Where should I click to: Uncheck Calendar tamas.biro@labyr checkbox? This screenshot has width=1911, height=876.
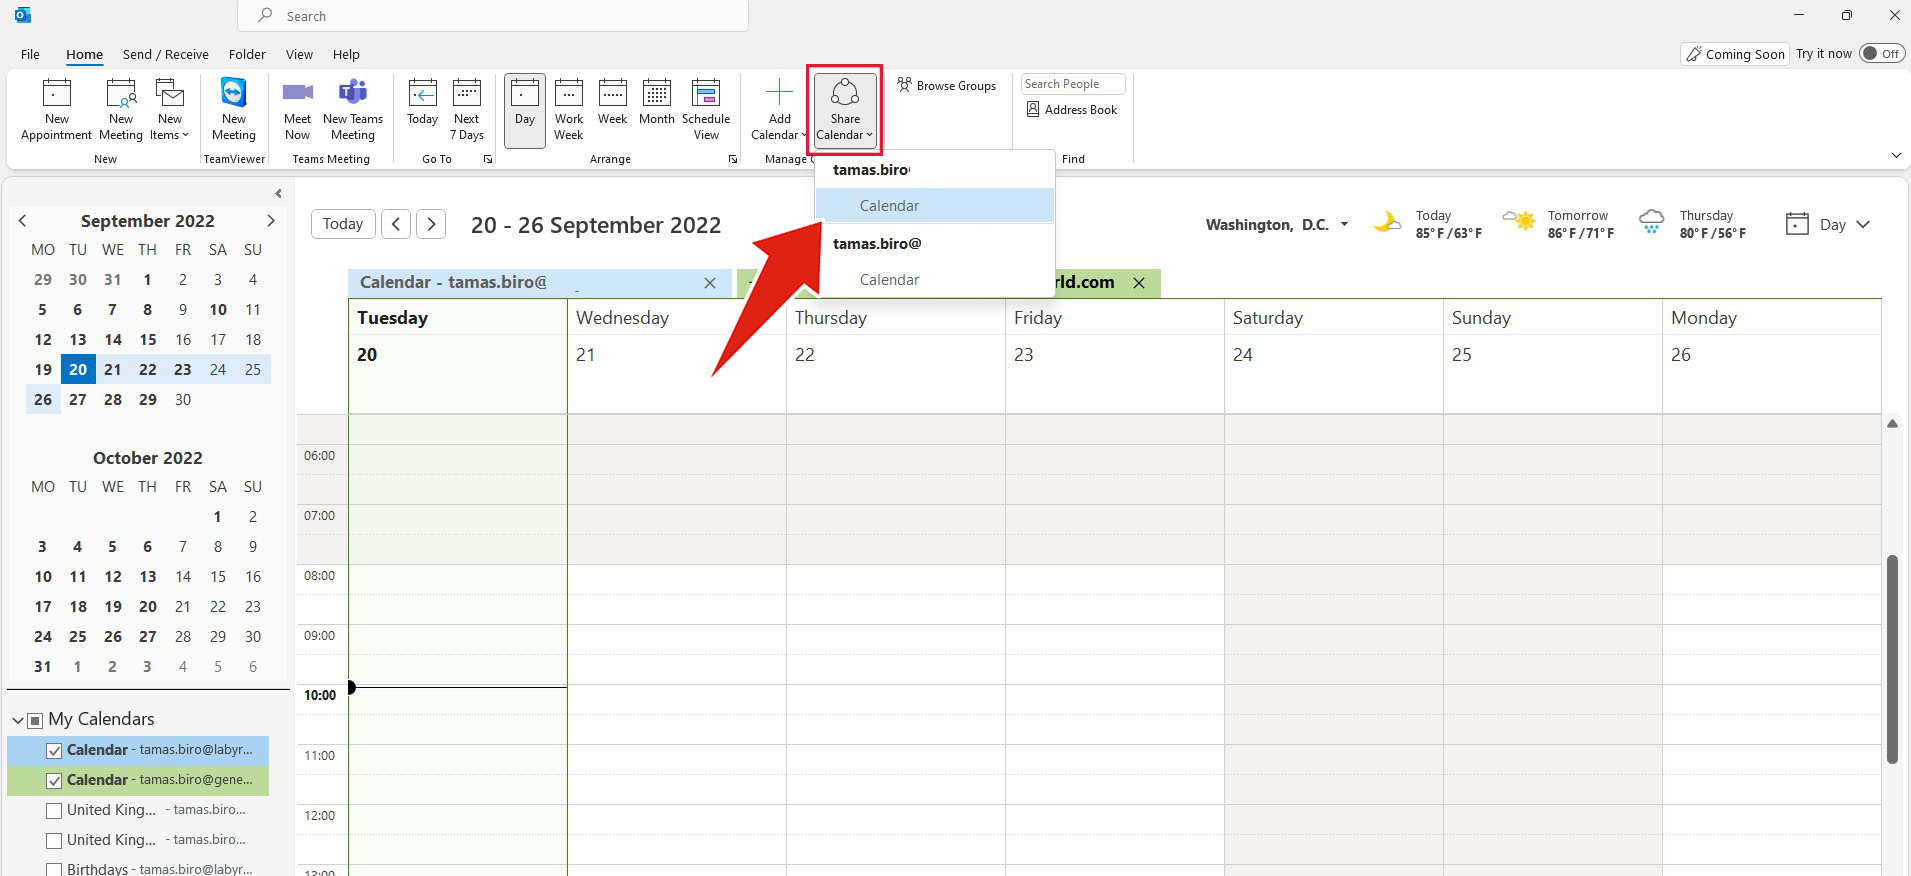click(x=54, y=750)
